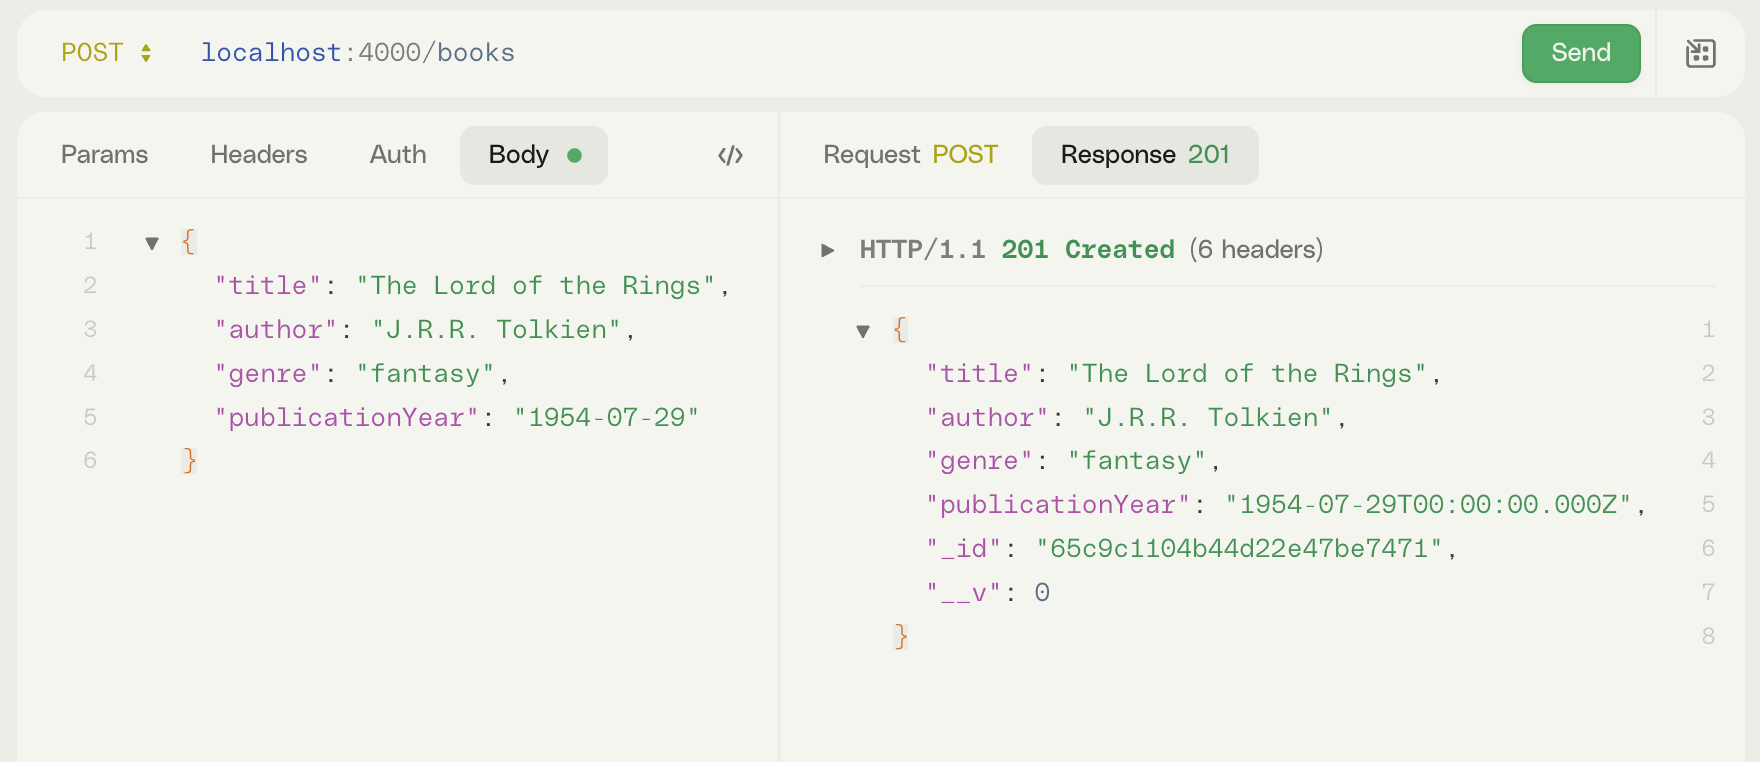
Task: Select the Auth tab
Action: (397, 155)
